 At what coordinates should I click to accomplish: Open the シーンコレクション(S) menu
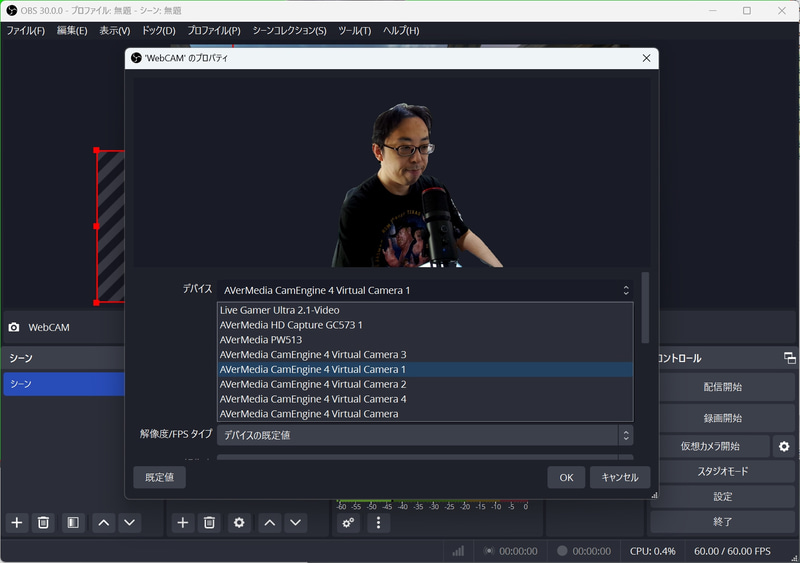point(289,31)
